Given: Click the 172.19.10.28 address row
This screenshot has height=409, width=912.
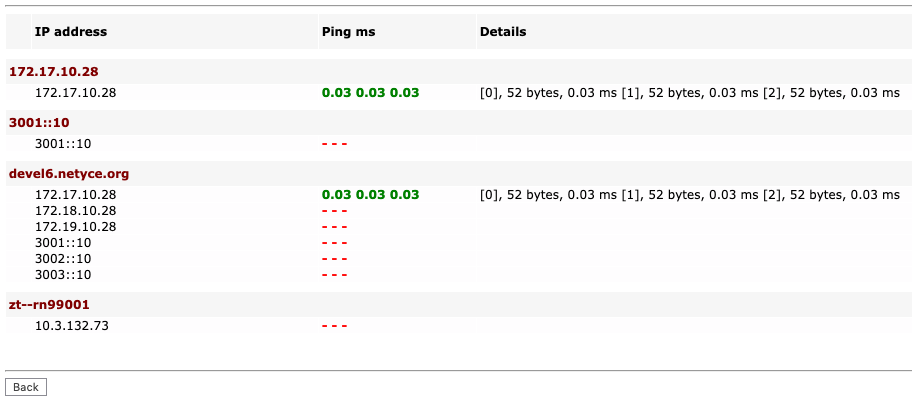Looking at the screenshot, I should coord(76,227).
